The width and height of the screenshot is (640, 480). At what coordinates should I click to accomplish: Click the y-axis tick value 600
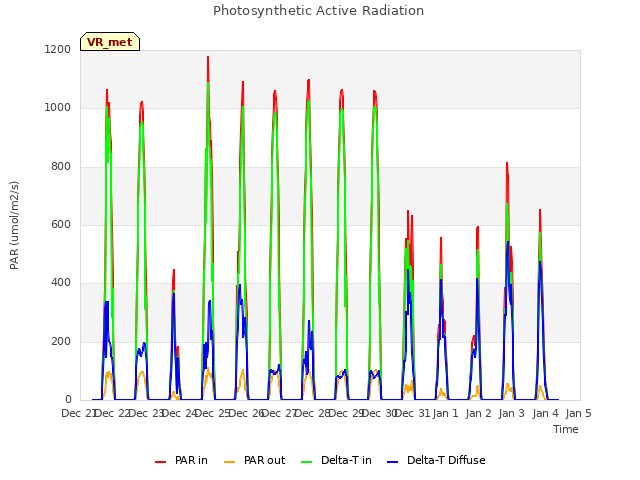(61, 224)
